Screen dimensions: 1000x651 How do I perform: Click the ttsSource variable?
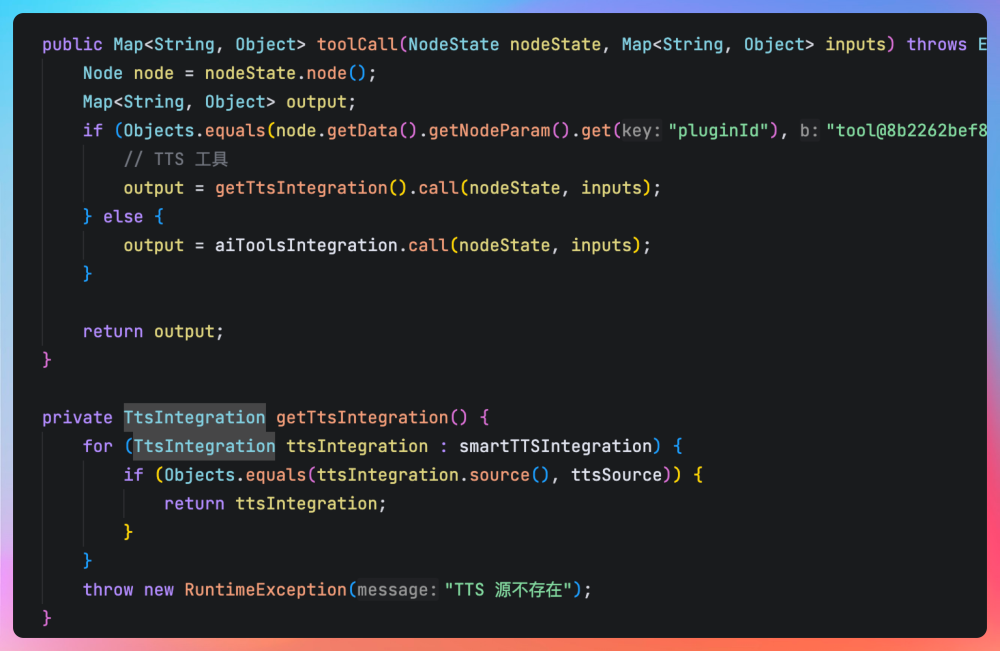[616, 475]
